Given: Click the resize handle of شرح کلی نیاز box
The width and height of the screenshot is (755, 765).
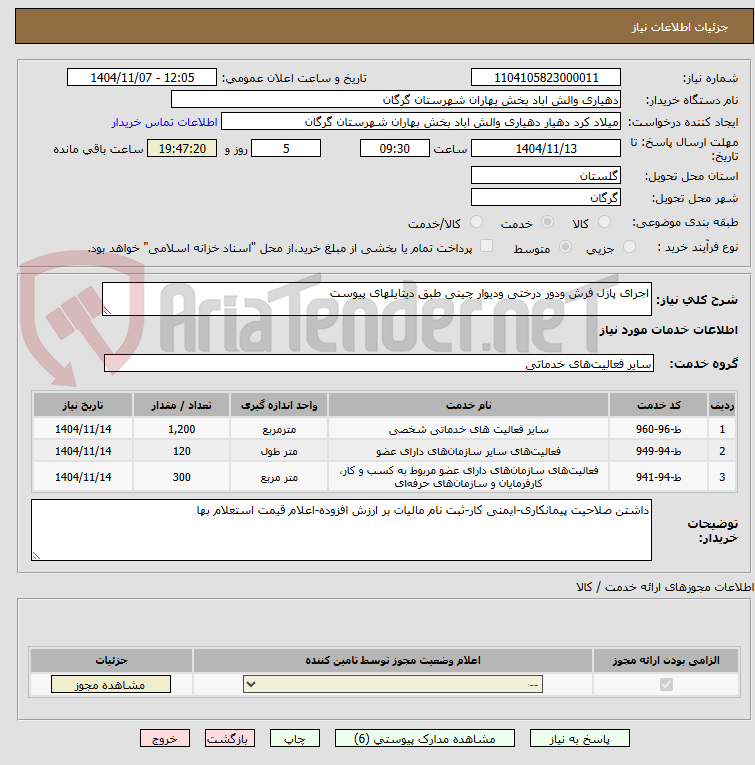Looking at the screenshot, I should (x=107, y=311).
